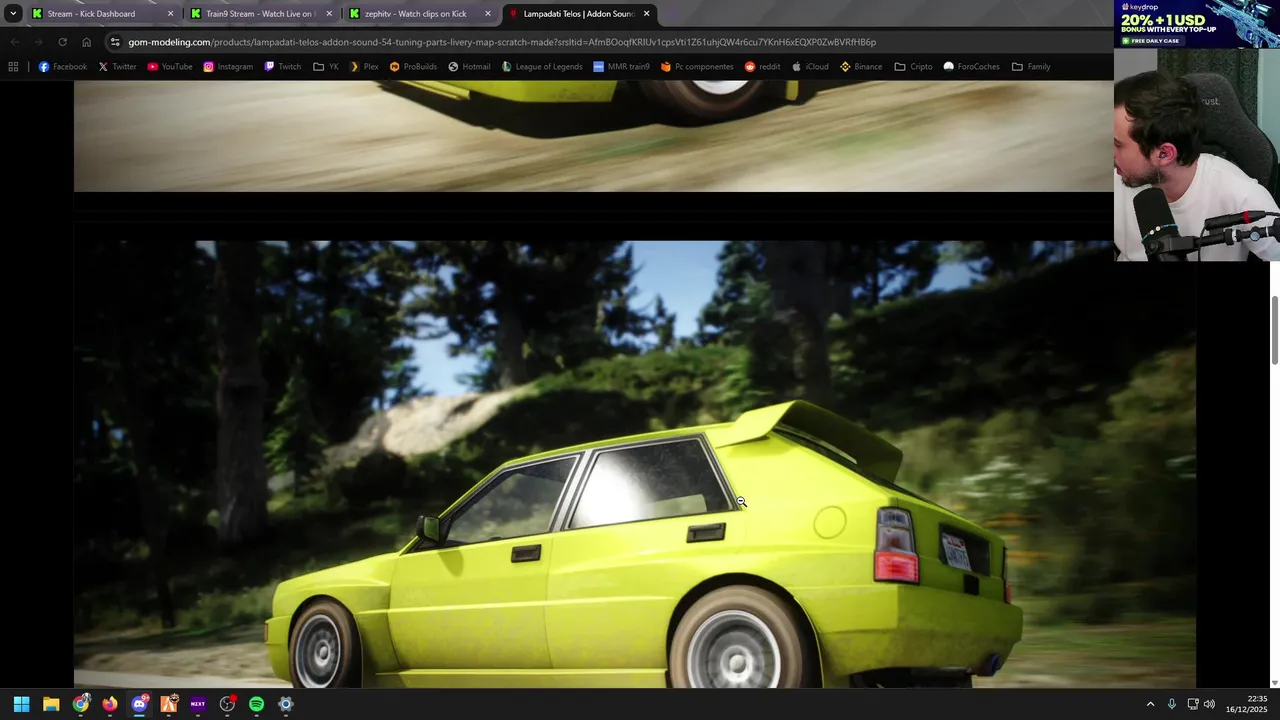This screenshot has height=720, width=1280.
Task: Open Windows Start menu
Action: [22, 704]
